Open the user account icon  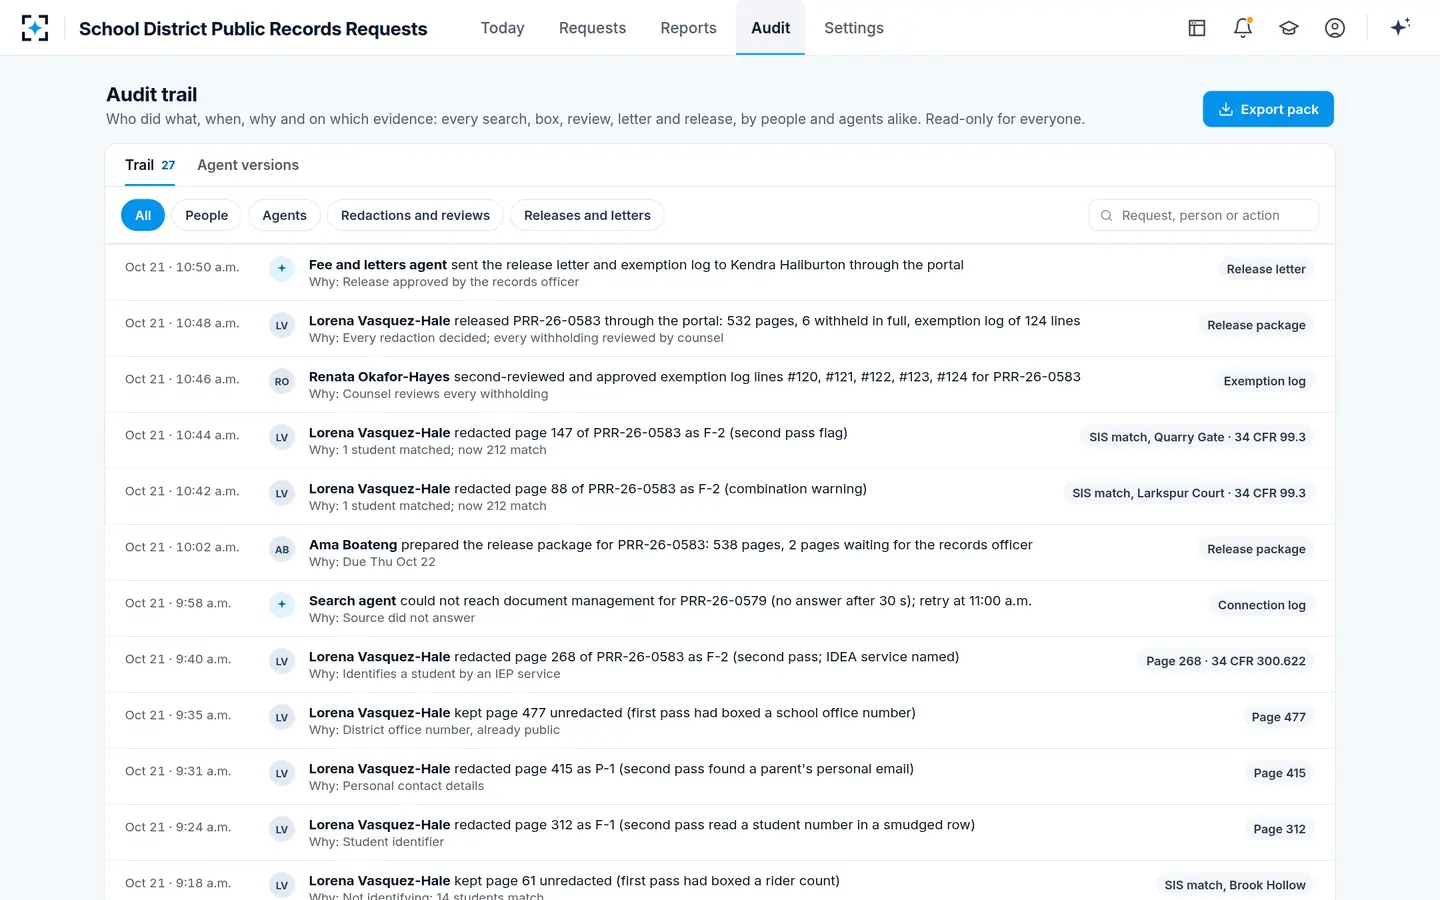click(x=1335, y=28)
